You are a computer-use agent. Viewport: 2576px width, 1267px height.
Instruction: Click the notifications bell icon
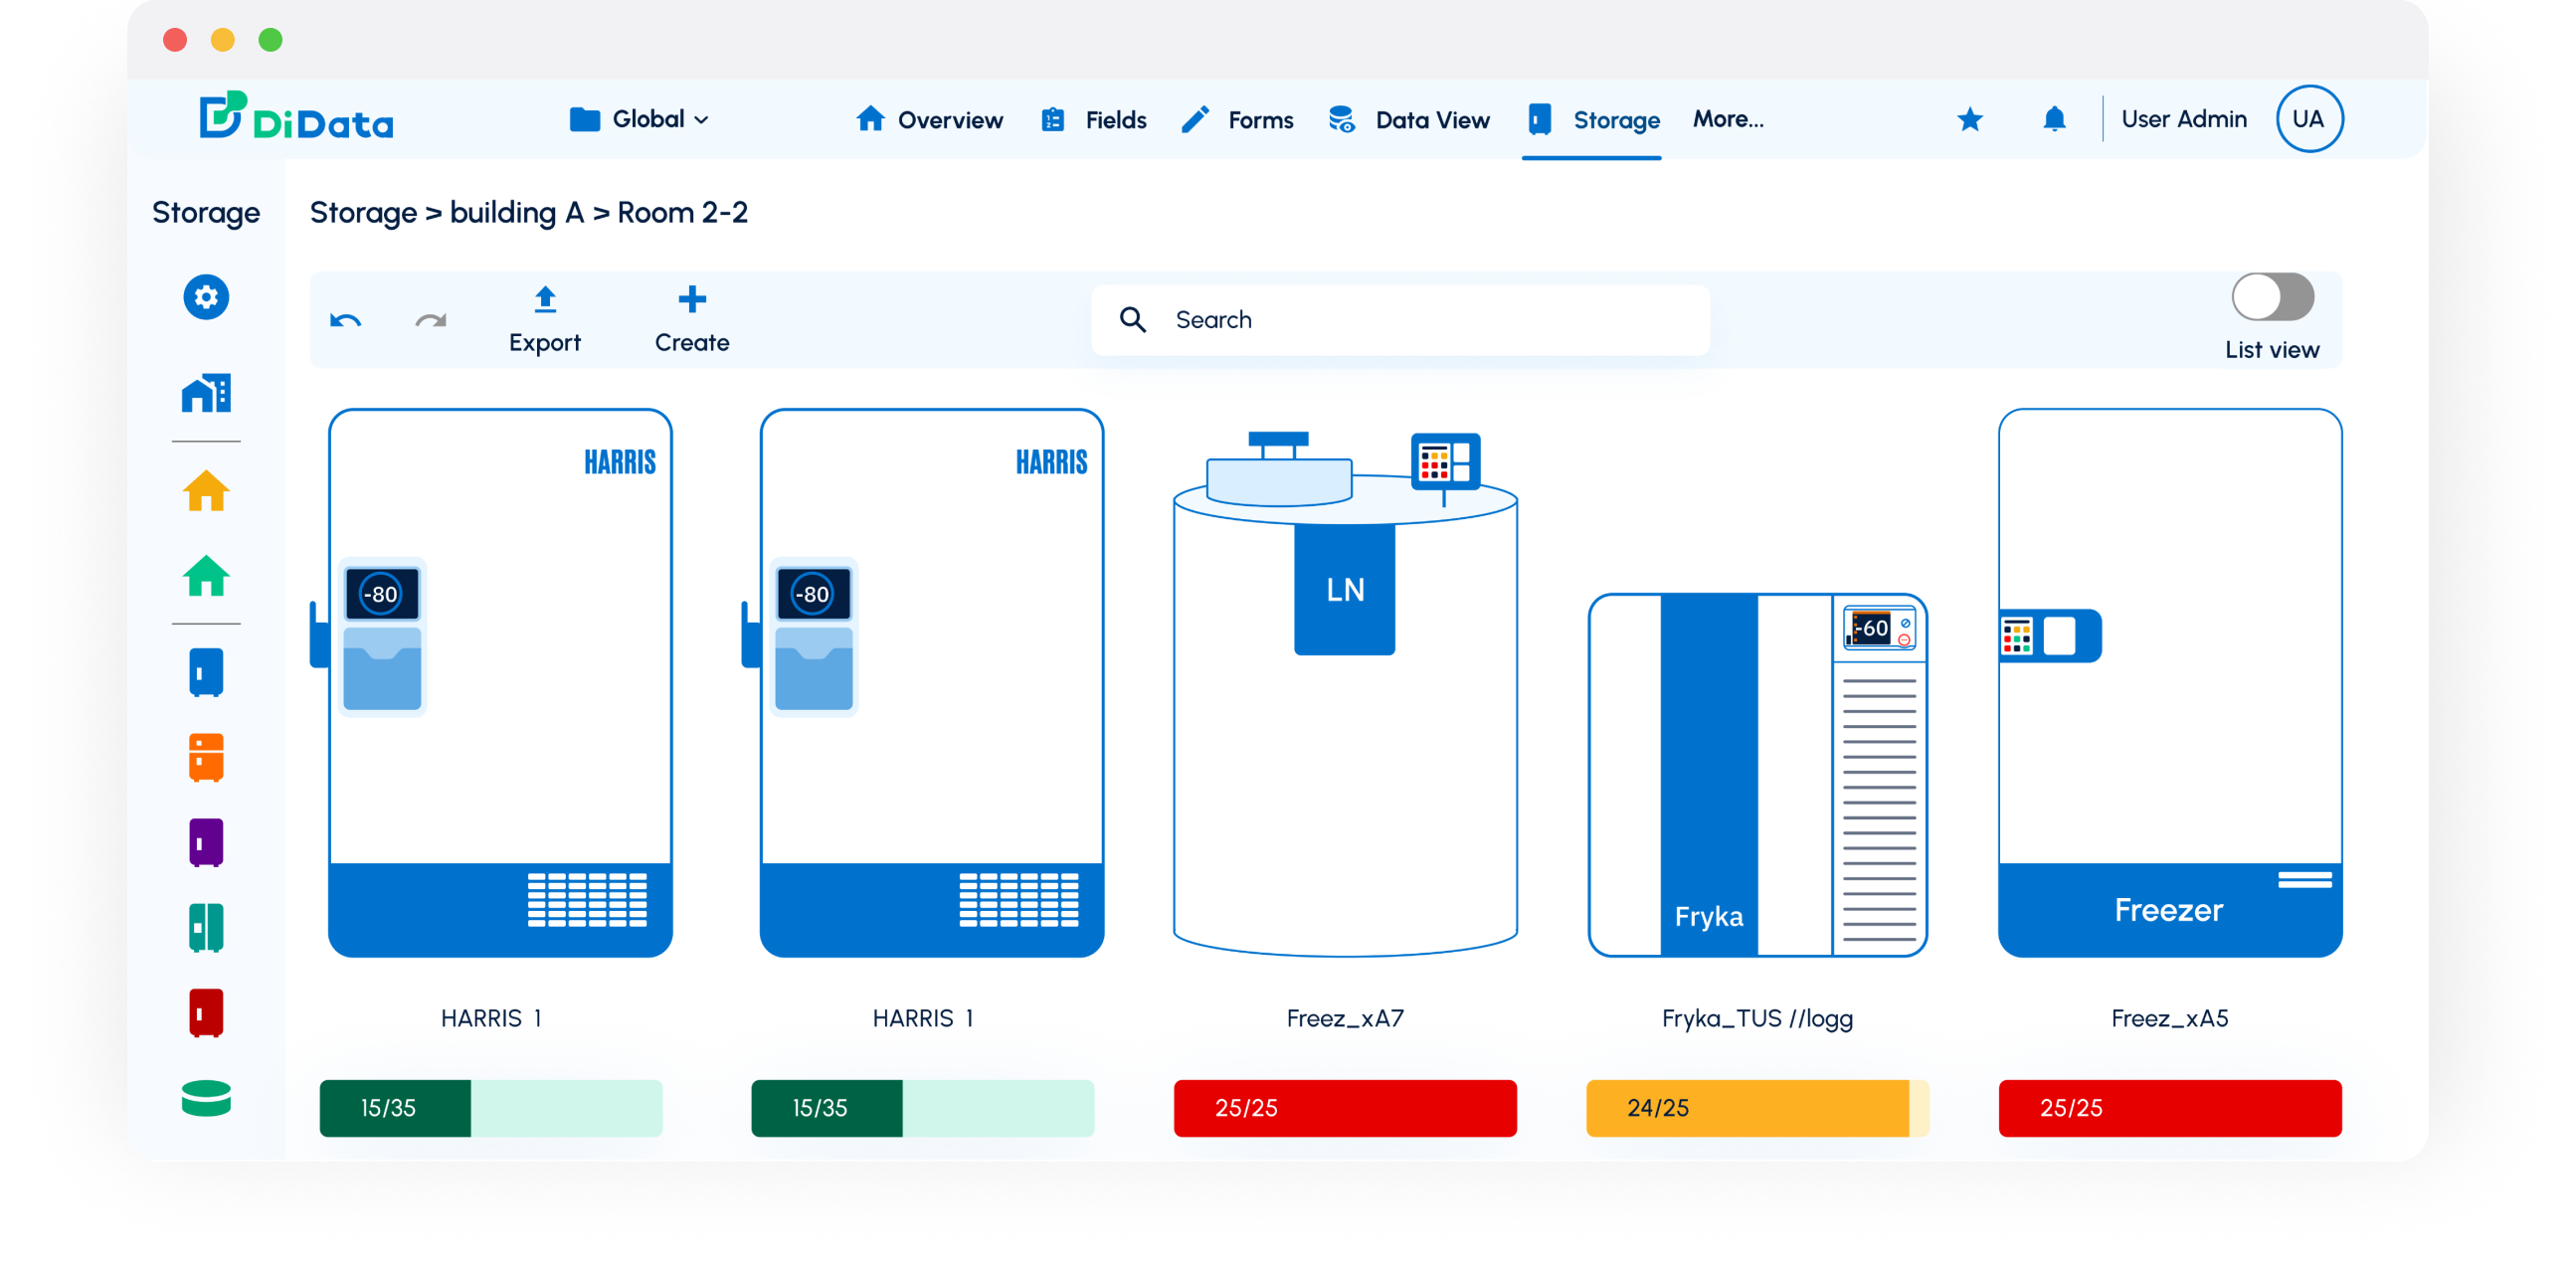tap(2053, 119)
